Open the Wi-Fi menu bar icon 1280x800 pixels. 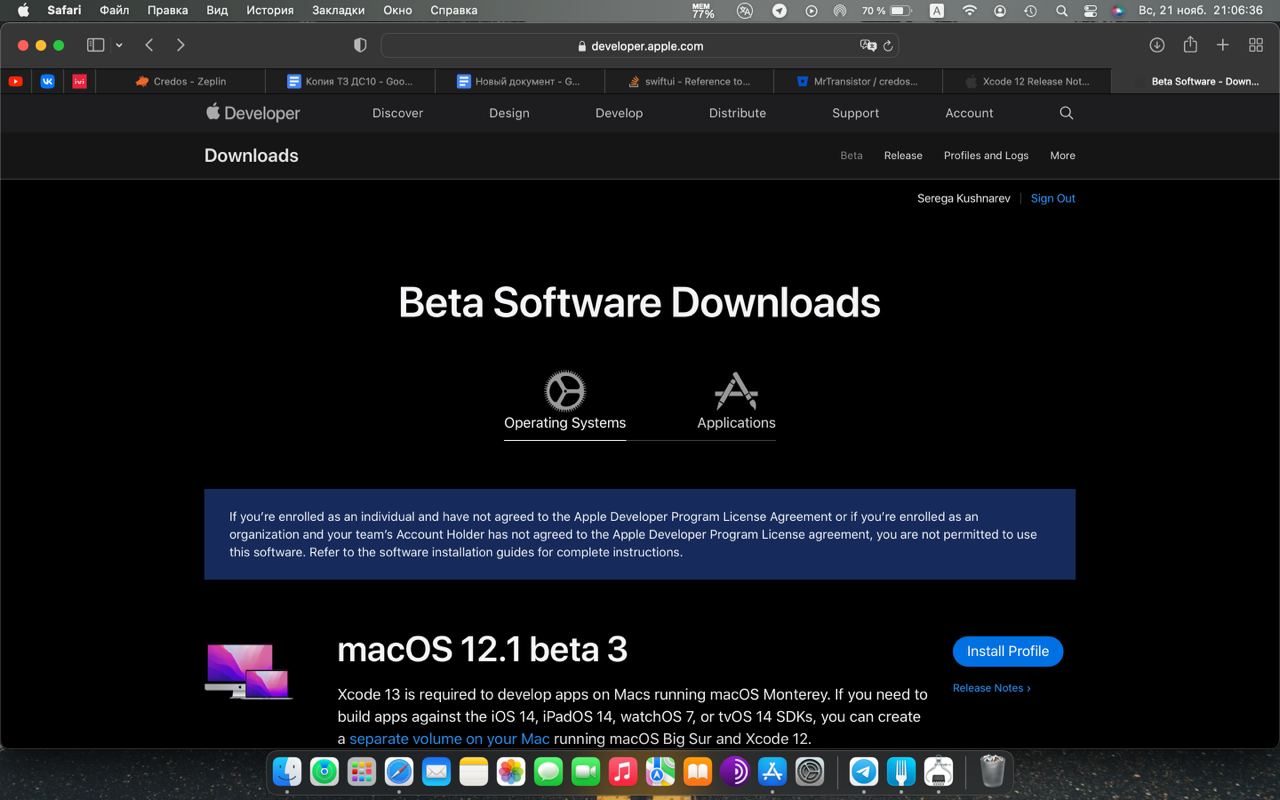coord(969,10)
